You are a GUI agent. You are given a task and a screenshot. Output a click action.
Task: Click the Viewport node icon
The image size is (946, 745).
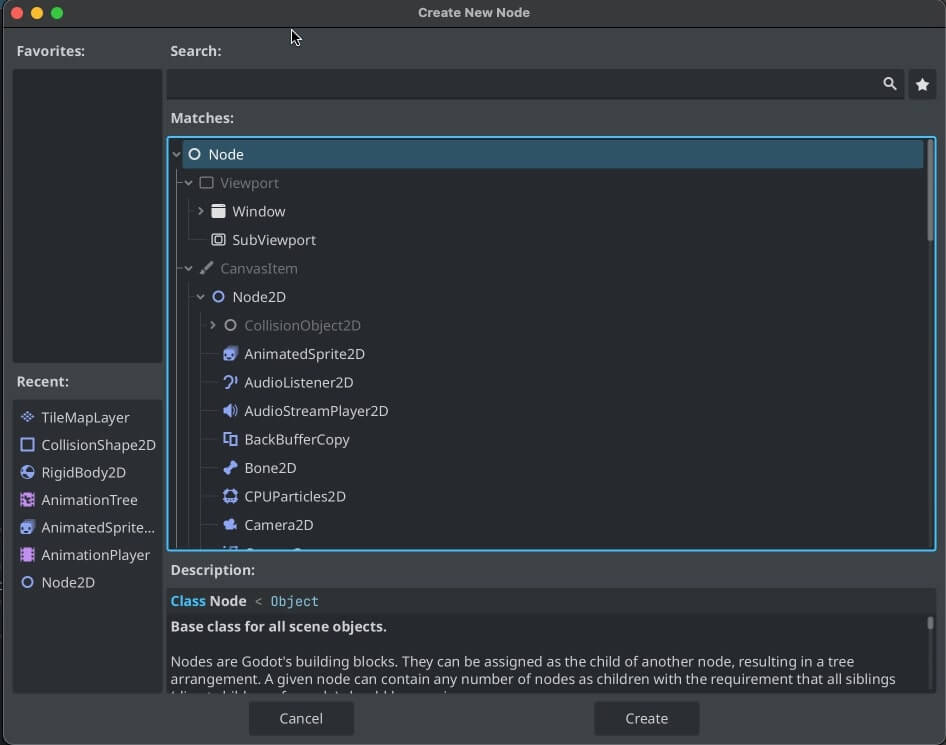pos(206,183)
